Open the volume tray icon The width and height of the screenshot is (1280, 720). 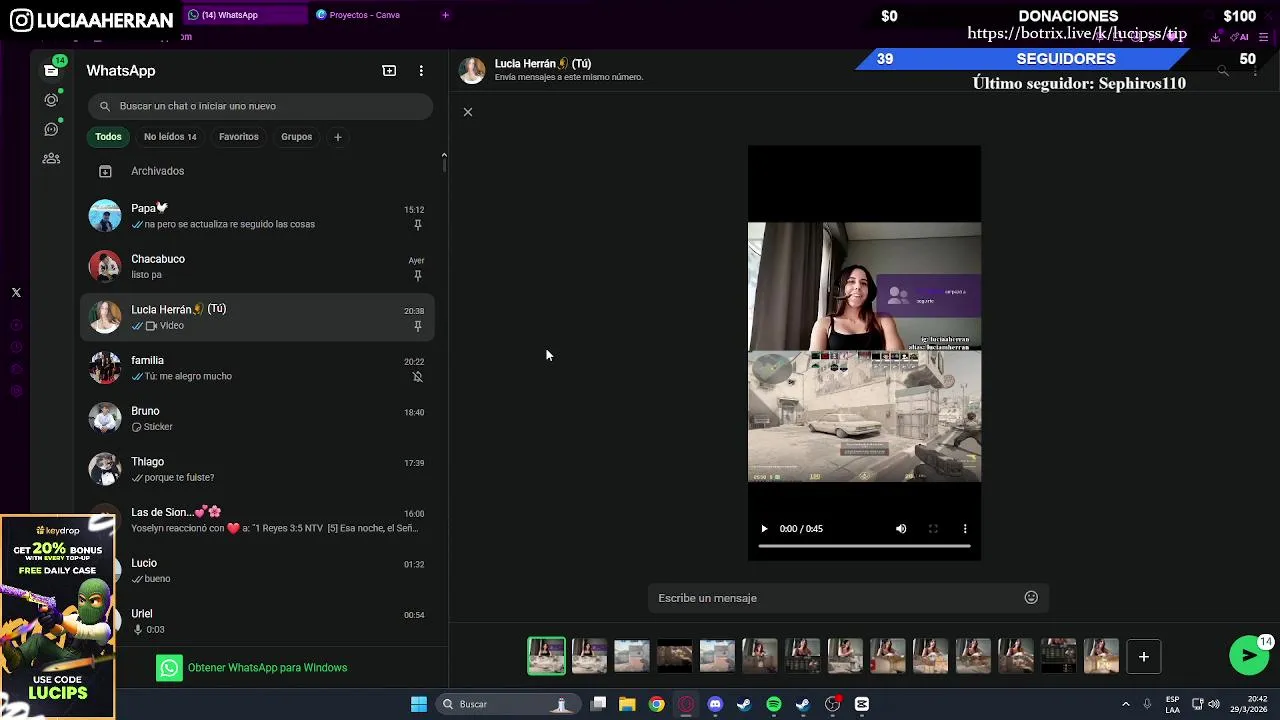pos(1214,704)
